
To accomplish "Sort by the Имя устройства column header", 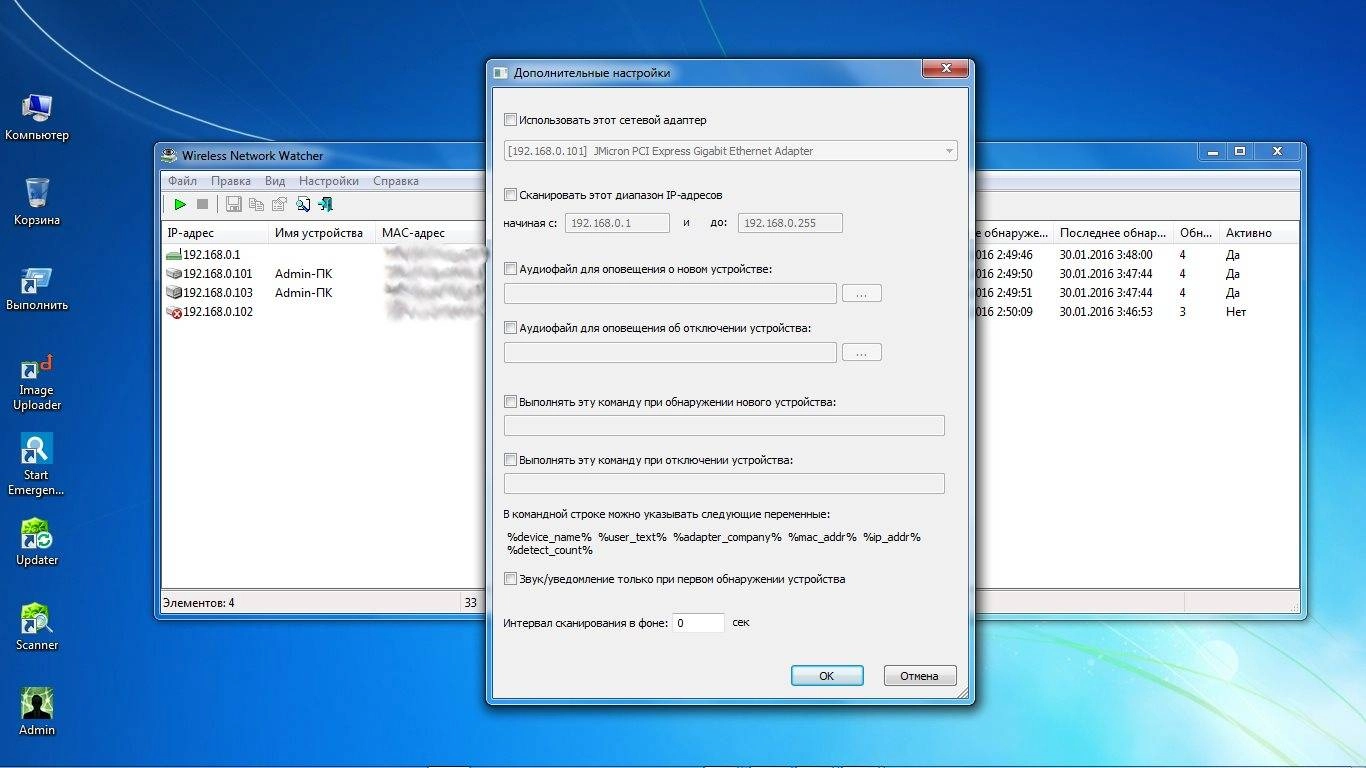I will pos(323,233).
